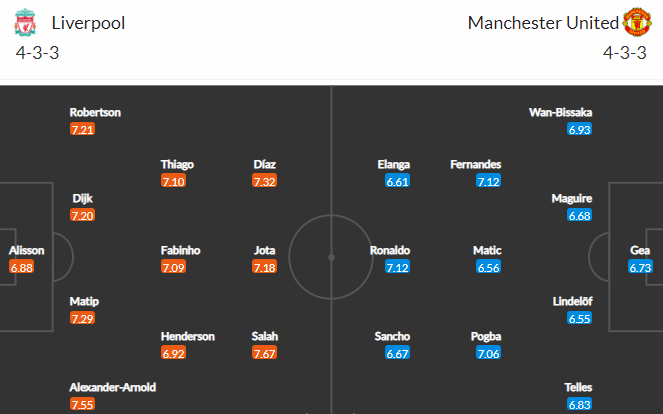Viewport: 663px width, 414px height.
Task: Open the Liverpool team name link
Action: 88,23
